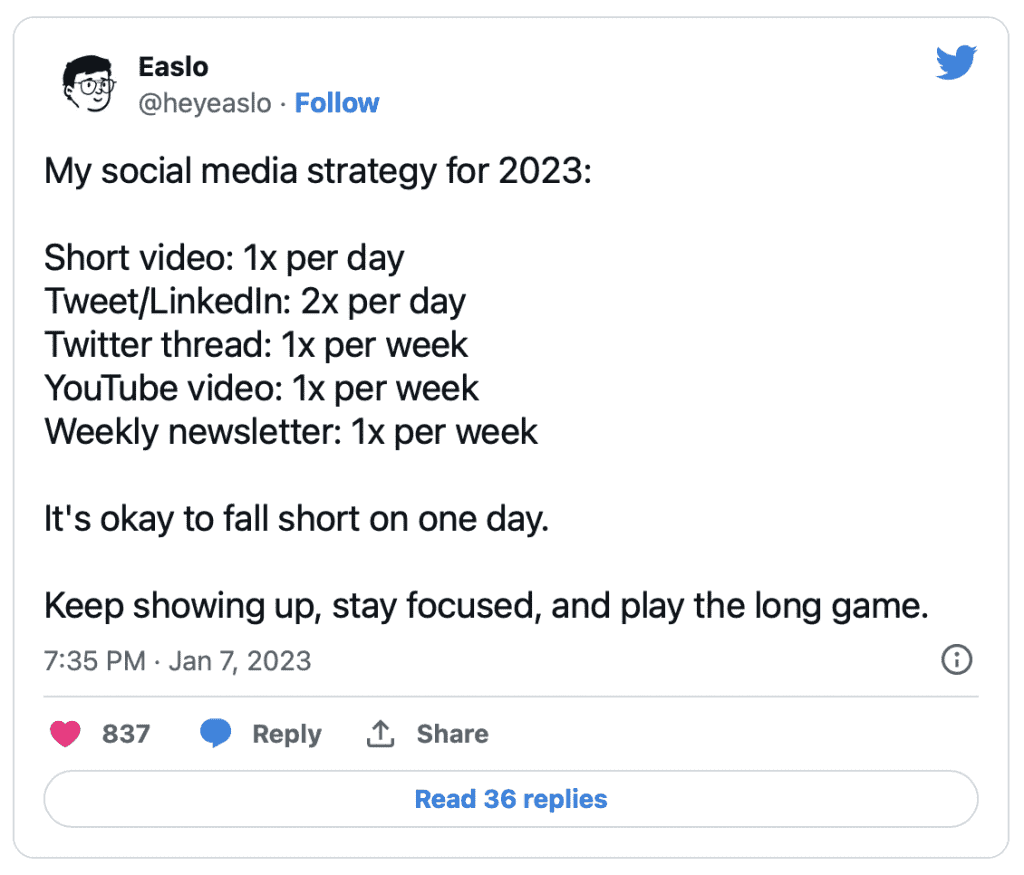This screenshot has height=875, width=1024.
Task: Click the YouTube video line of tweet
Action: point(261,389)
